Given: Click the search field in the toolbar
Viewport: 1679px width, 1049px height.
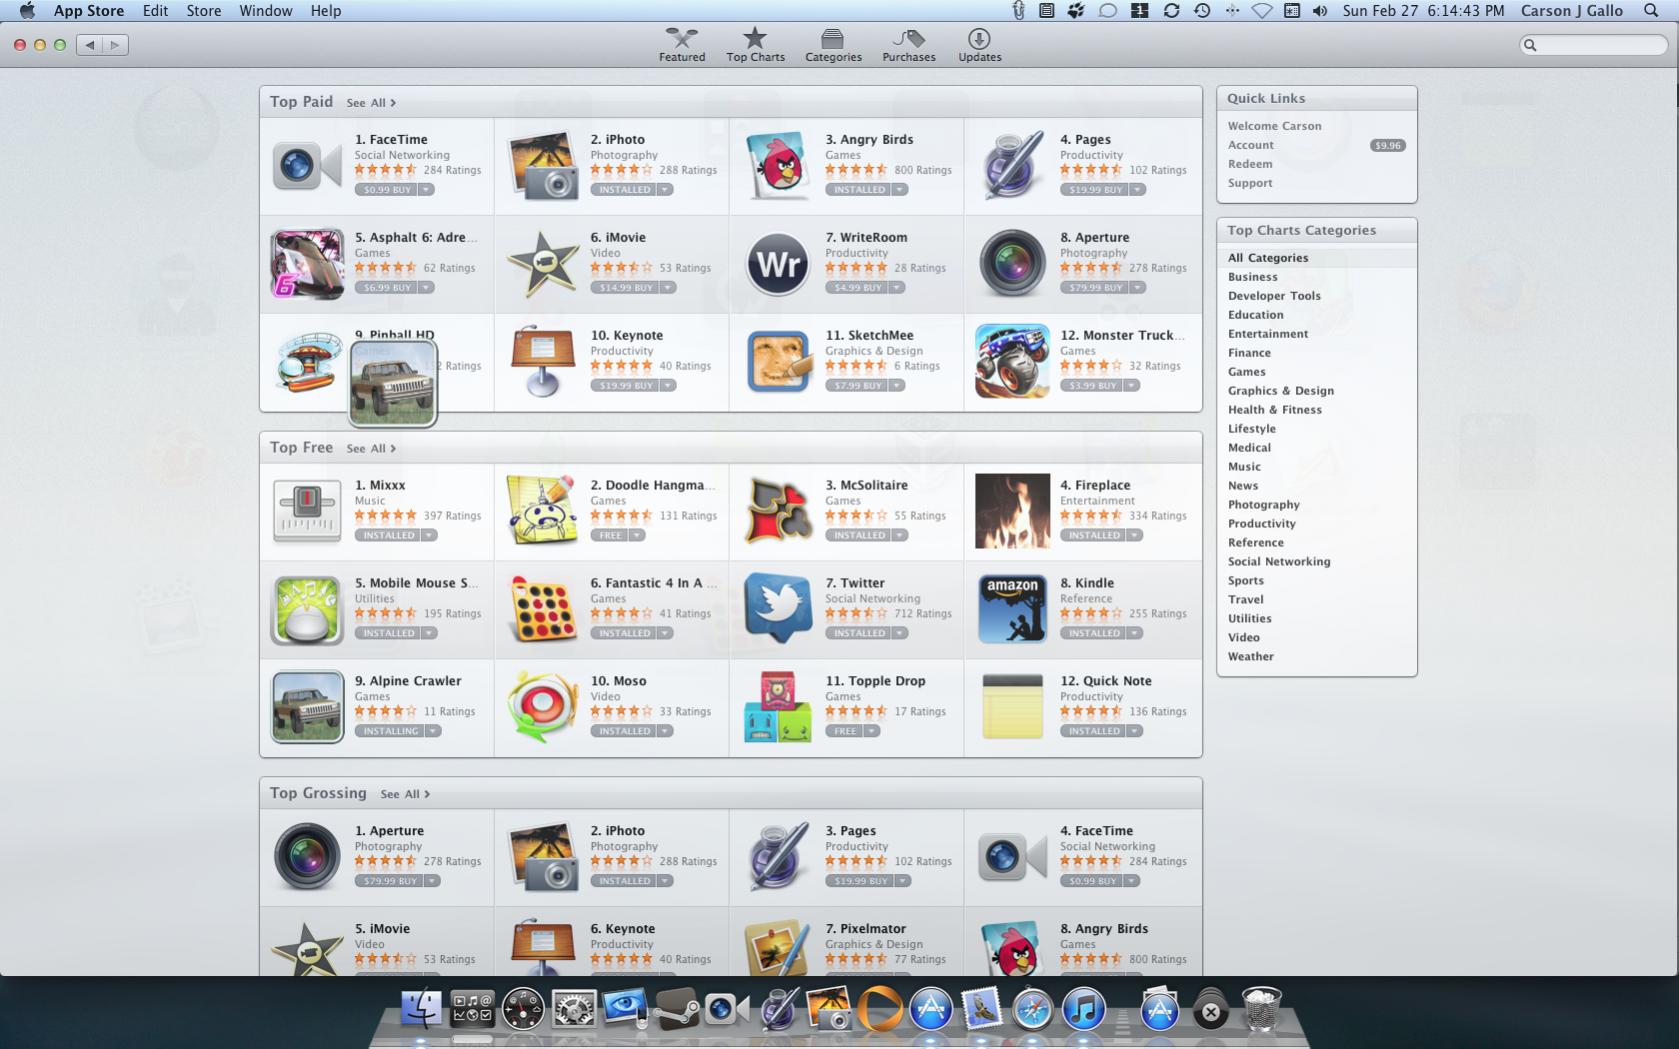Looking at the screenshot, I should (x=1594, y=45).
